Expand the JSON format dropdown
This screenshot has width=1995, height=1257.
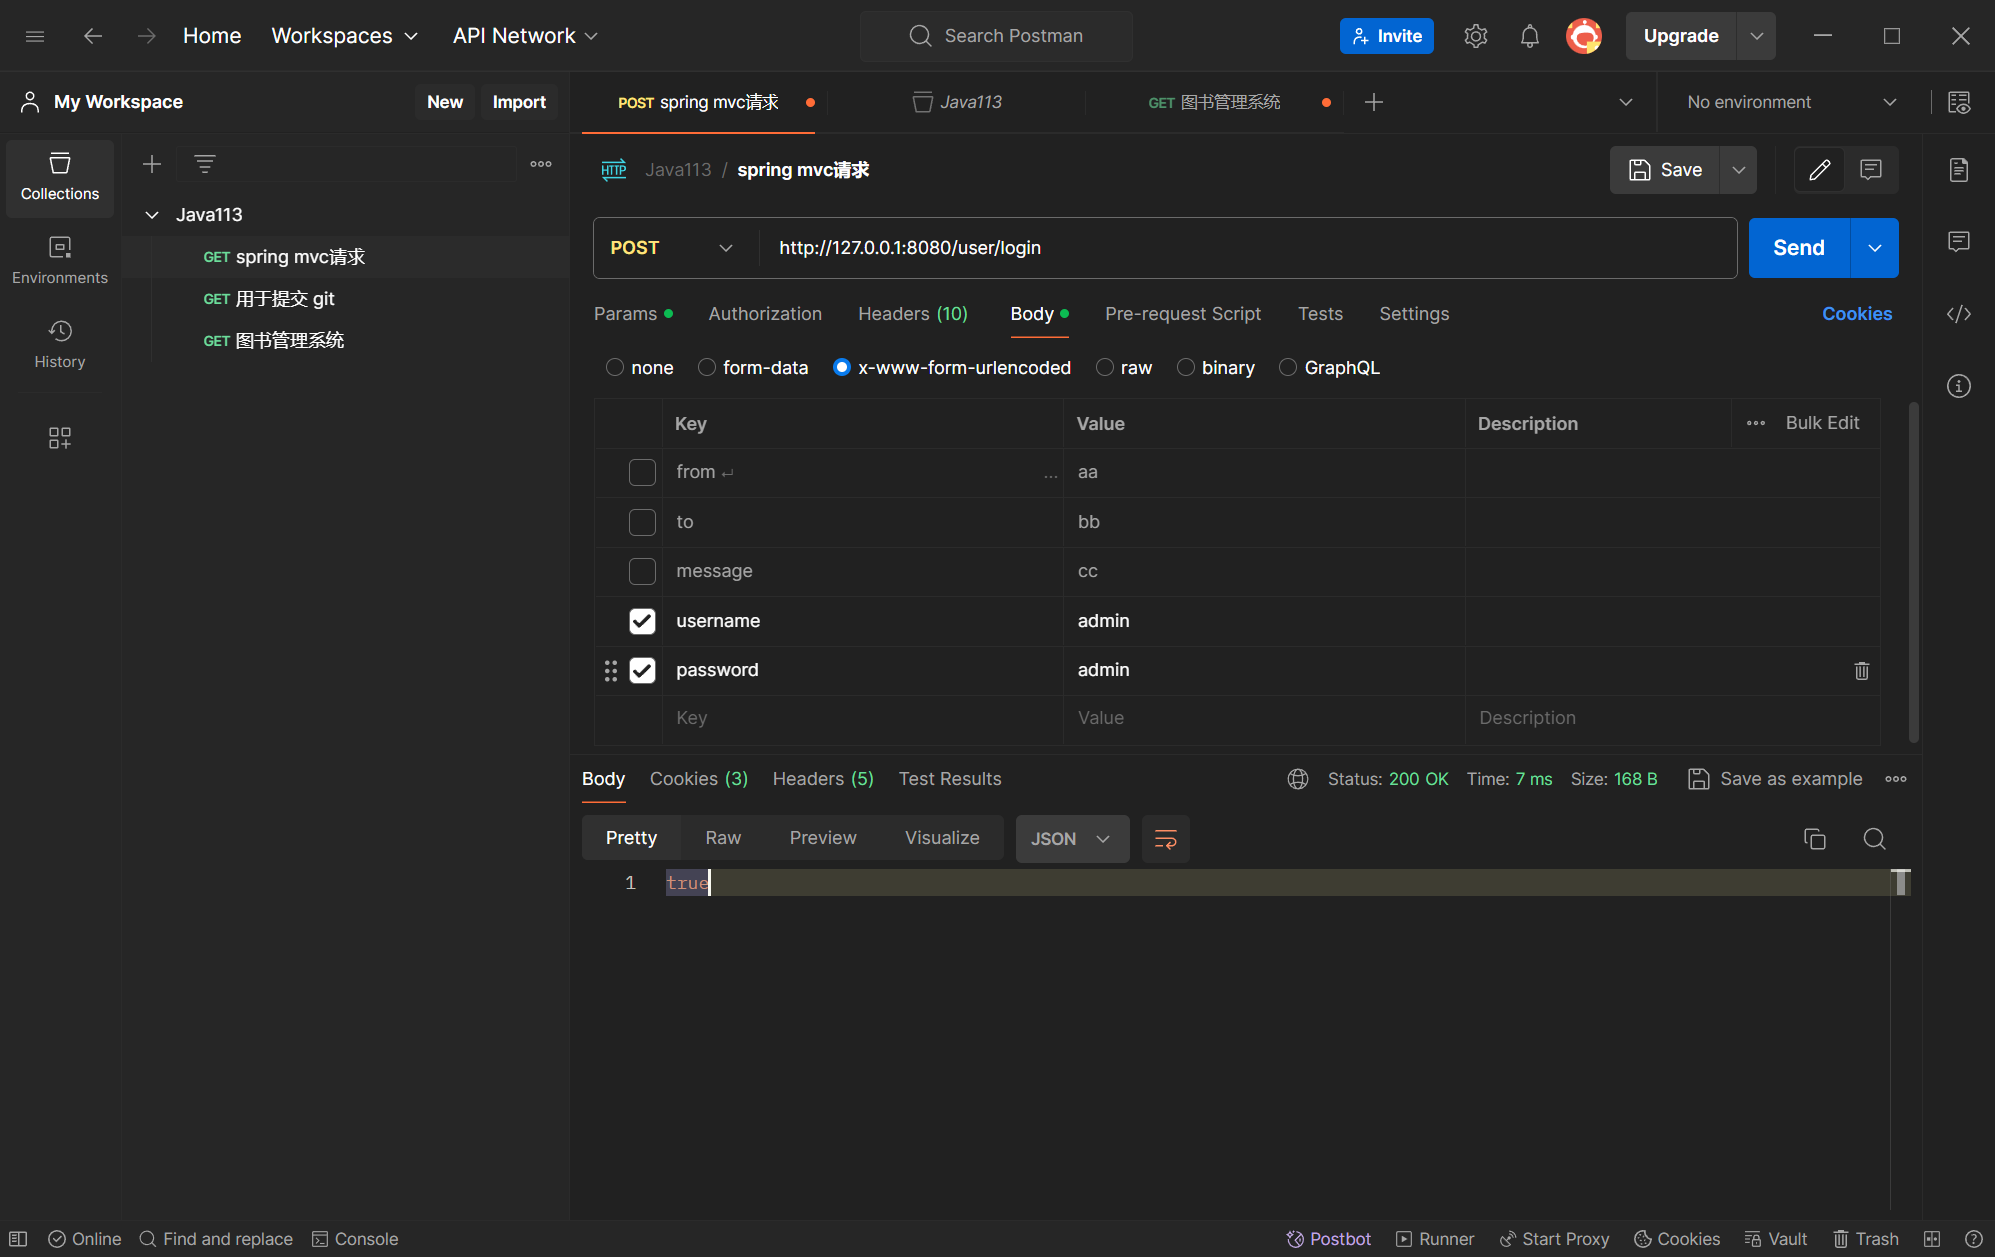[1071, 839]
